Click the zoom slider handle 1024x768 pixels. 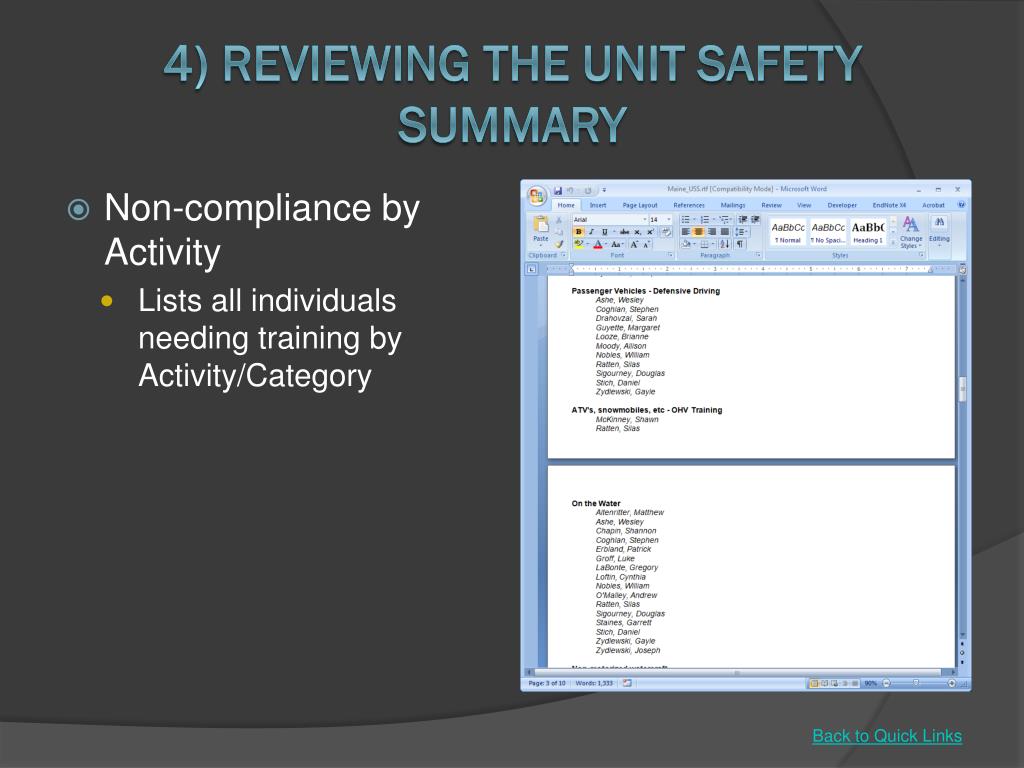coord(916,683)
